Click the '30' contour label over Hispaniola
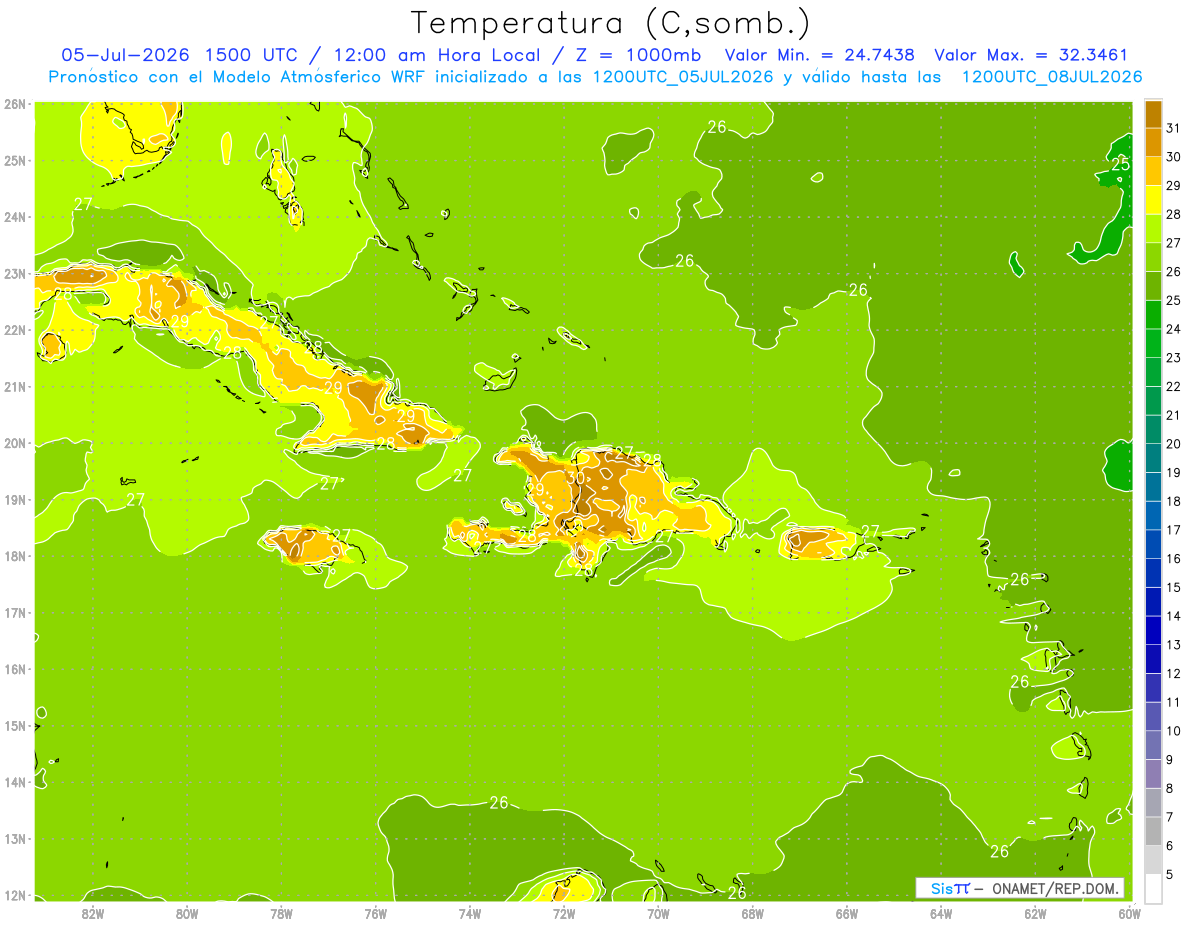 coord(575,477)
